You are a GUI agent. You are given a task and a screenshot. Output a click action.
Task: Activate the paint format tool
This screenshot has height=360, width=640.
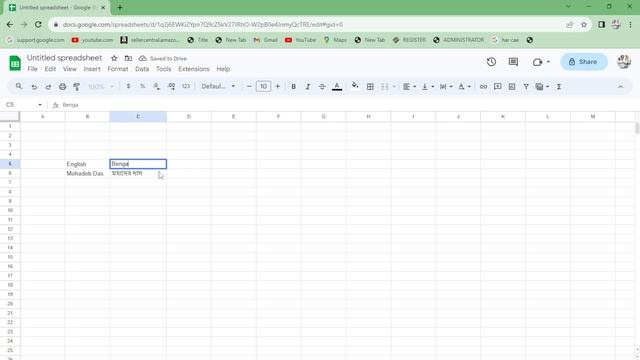pos(76,87)
